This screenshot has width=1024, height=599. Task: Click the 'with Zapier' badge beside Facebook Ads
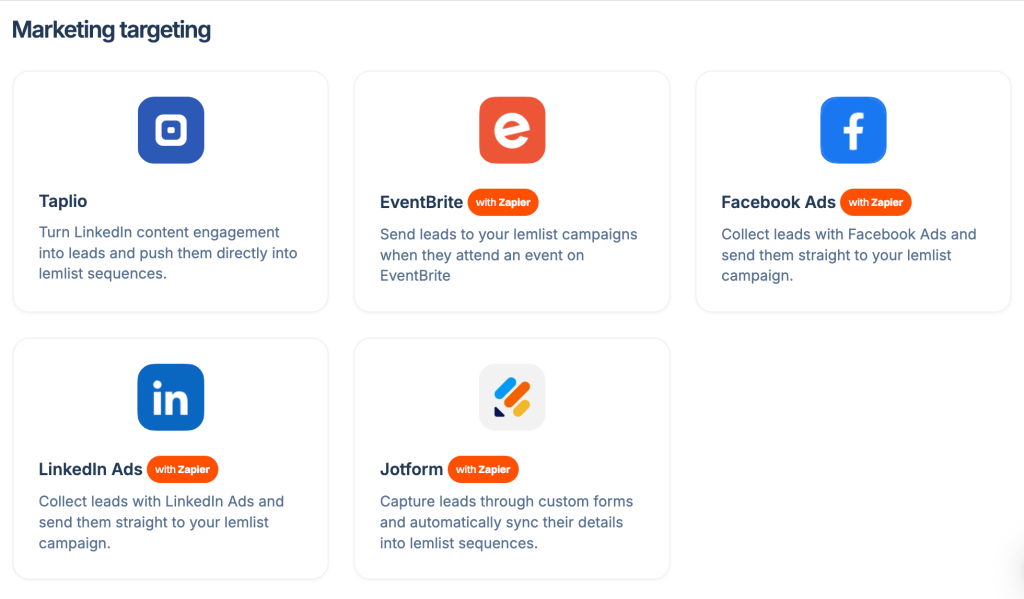click(x=875, y=202)
